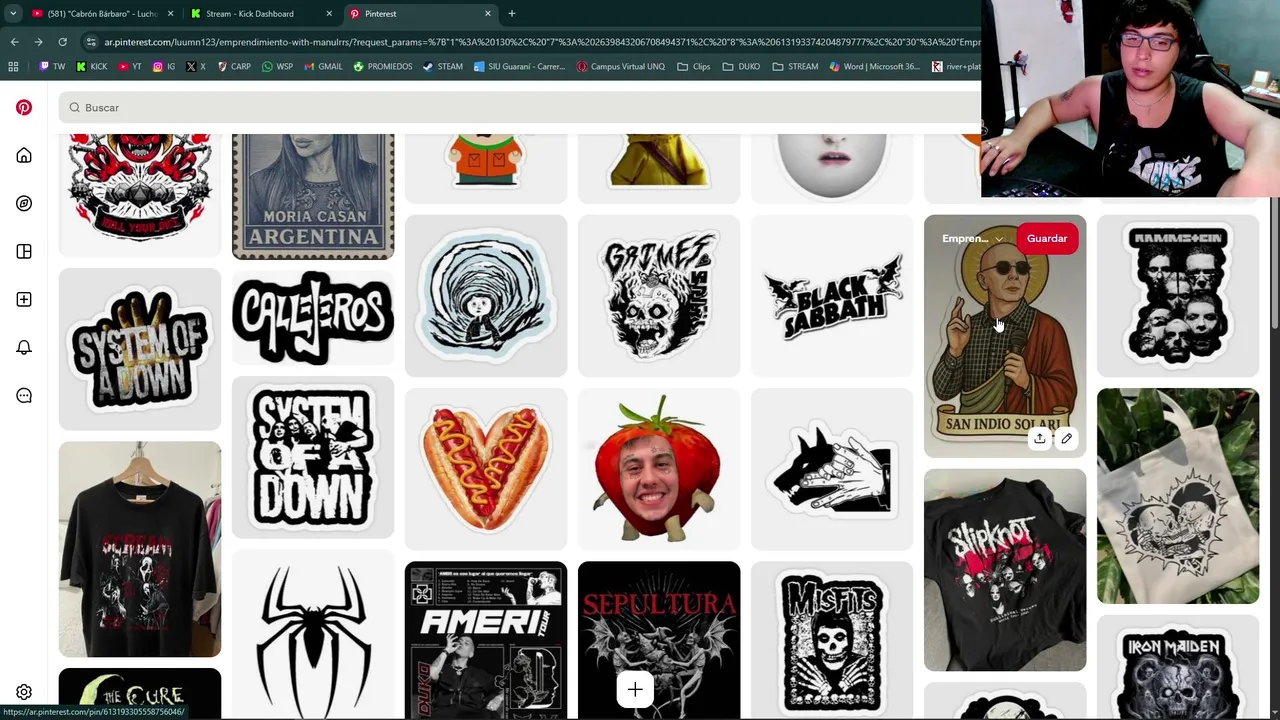Open the X bookmark
The height and width of the screenshot is (720, 1280).
pos(196,67)
